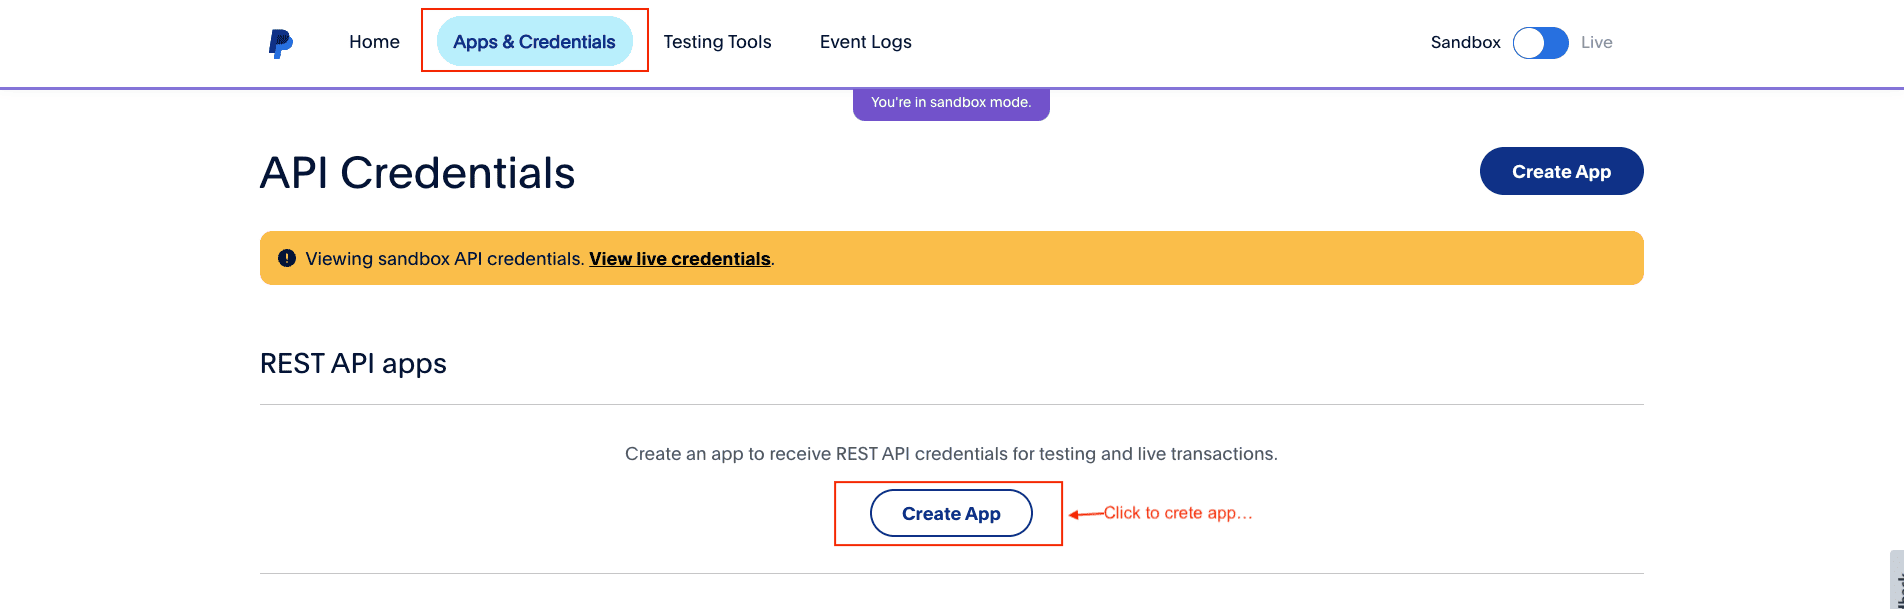Click the REST API apps section heading

coord(353,363)
